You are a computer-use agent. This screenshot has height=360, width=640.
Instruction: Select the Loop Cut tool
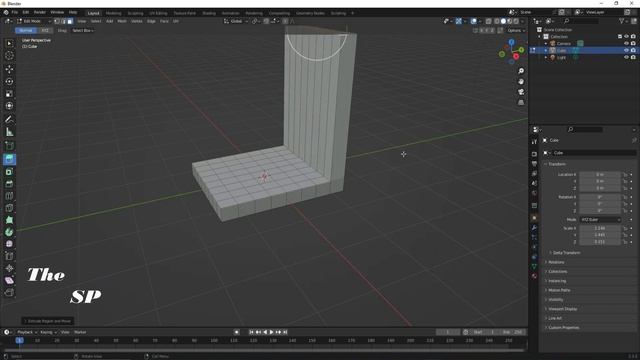pos(9,196)
